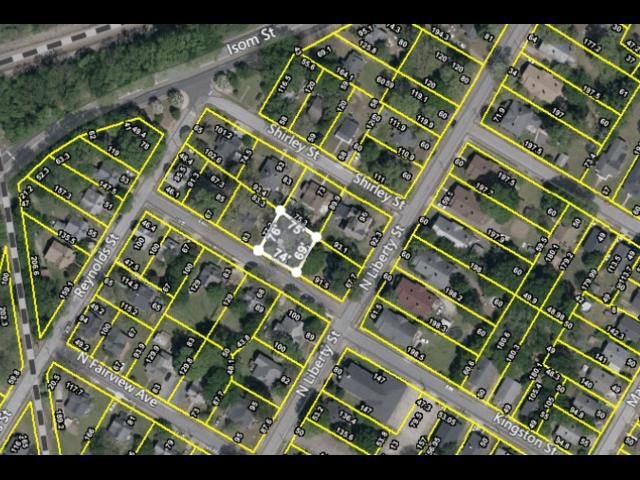Click the 75' dimension label on selected parcel

pyautogui.click(x=294, y=228)
